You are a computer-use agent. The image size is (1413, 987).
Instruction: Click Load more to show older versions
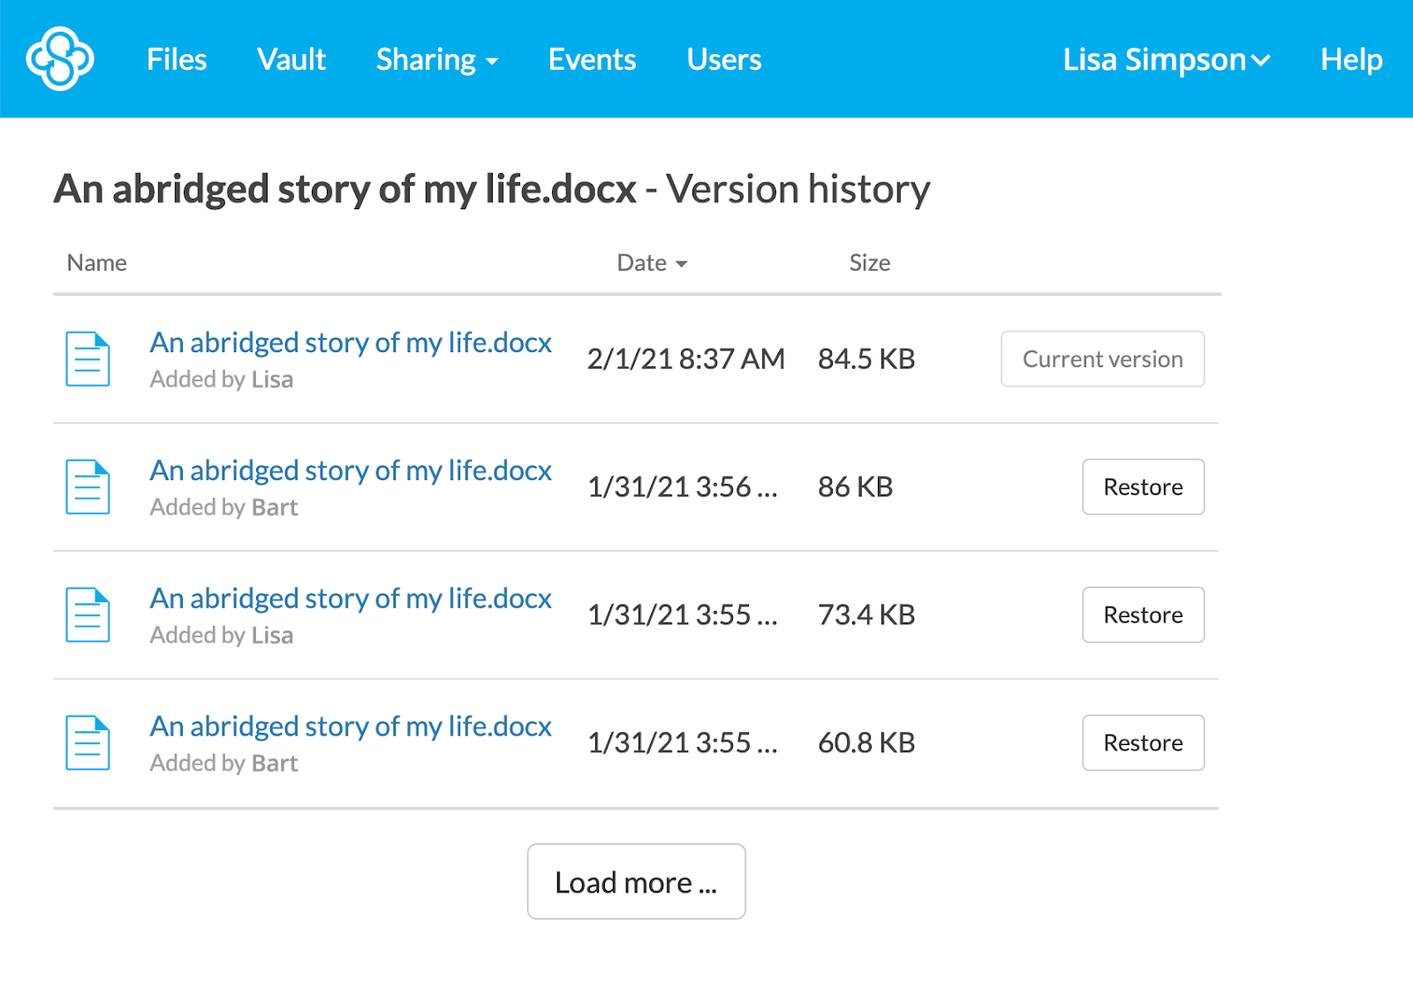click(x=636, y=881)
